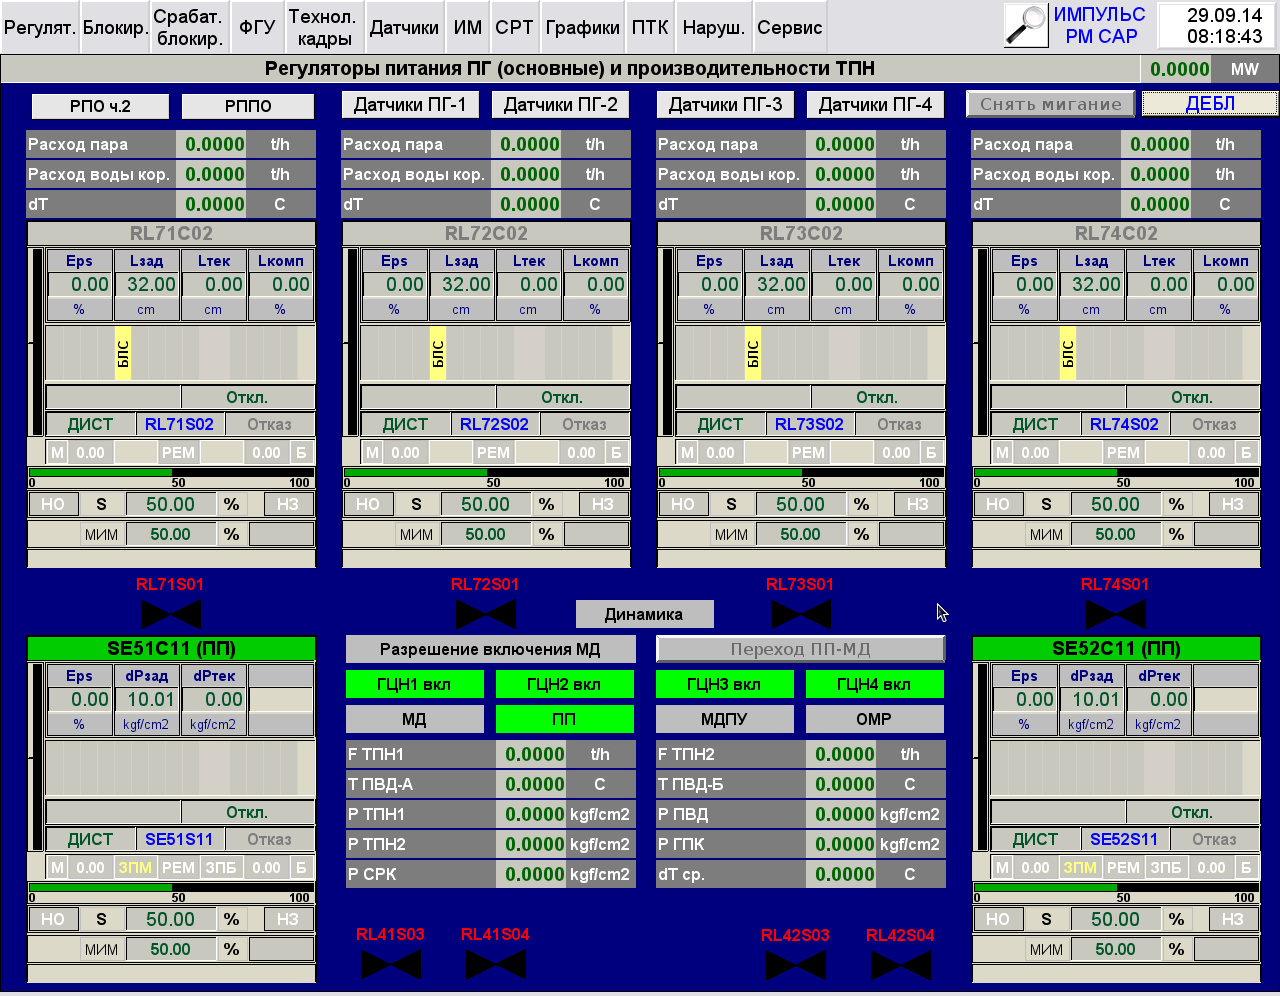Viewport: 1280px width, 996px height.
Task: Switch to МД mode
Action: pyautogui.click(x=414, y=719)
